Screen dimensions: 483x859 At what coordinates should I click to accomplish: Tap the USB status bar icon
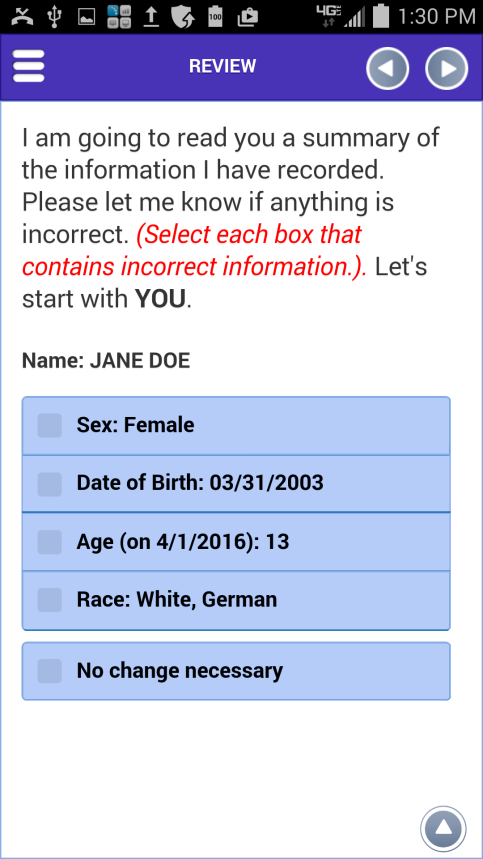pyautogui.click(x=53, y=17)
